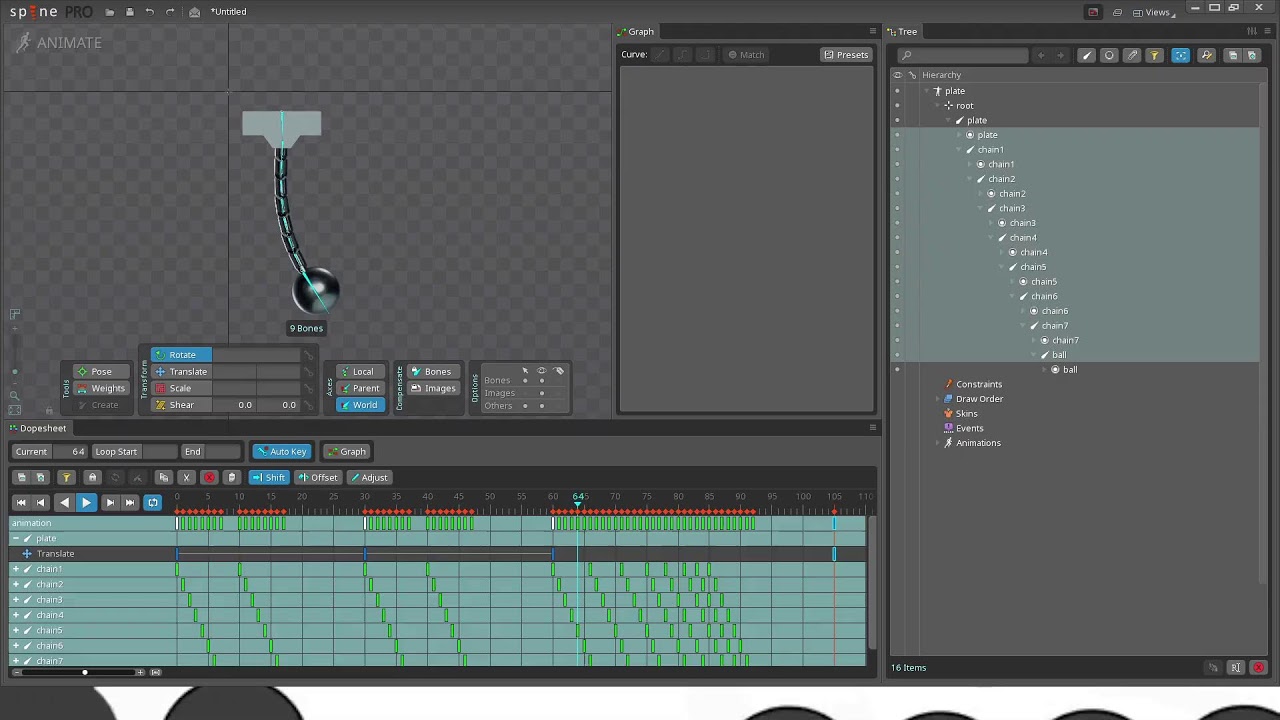
Task: Click the Presets button in Graph
Action: pyautogui.click(x=846, y=55)
